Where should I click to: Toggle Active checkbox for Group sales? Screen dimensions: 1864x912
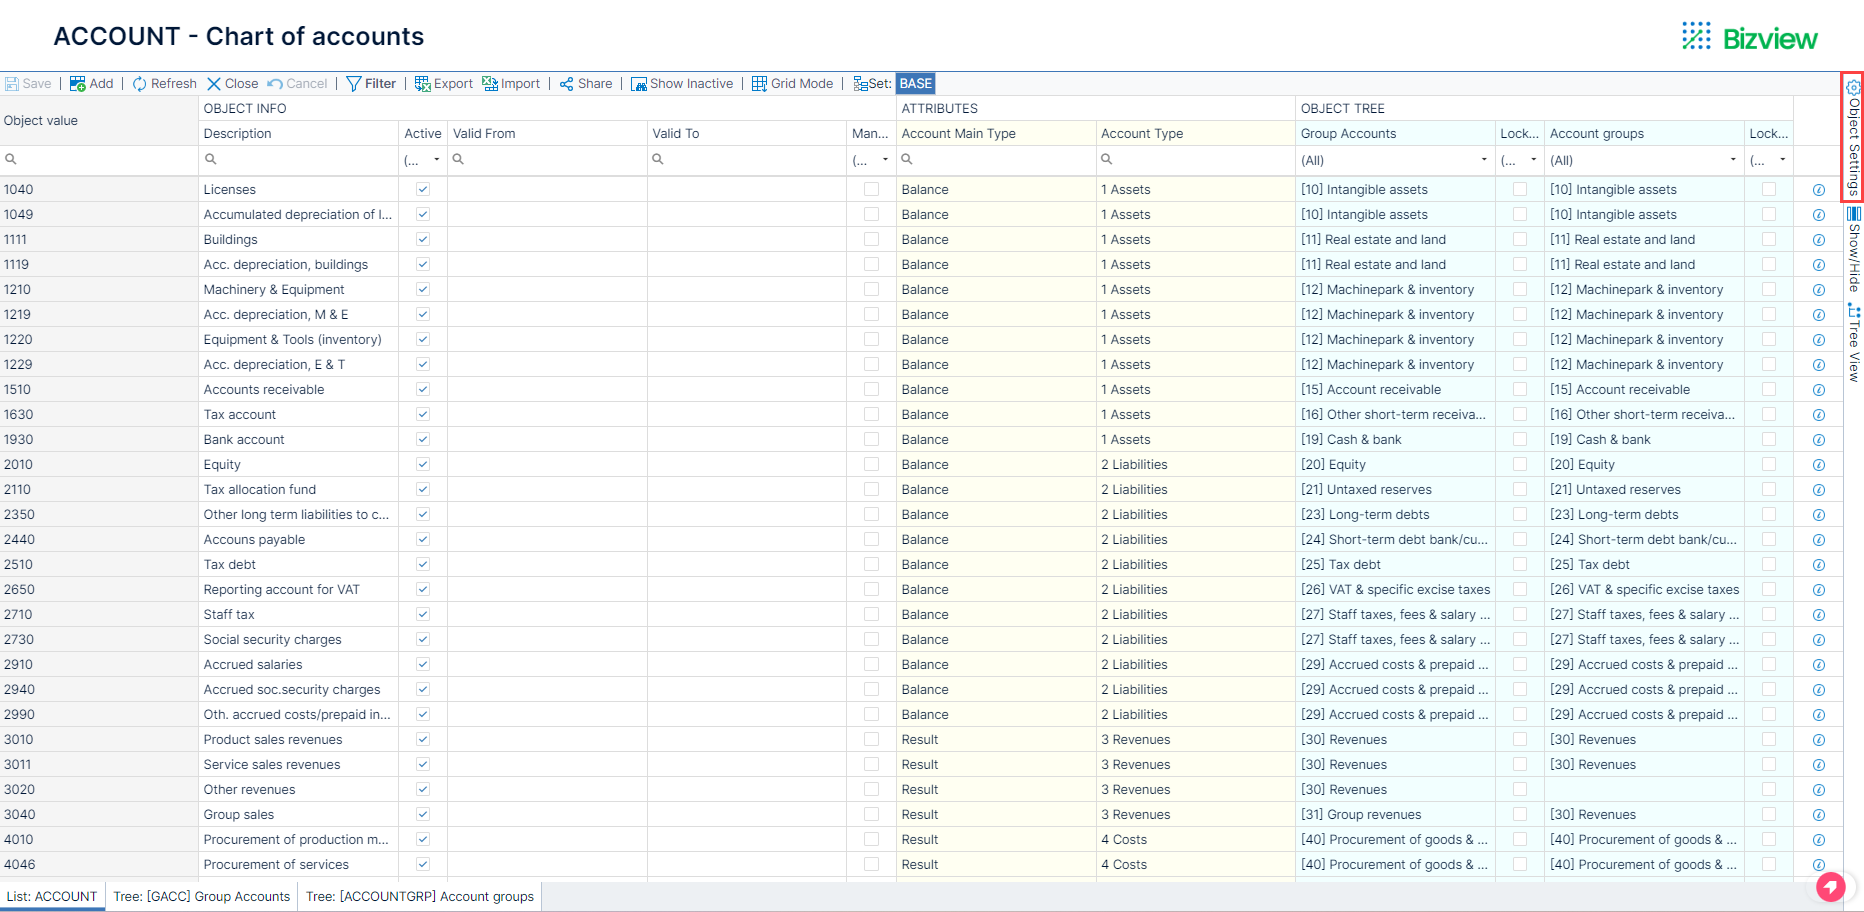click(x=423, y=814)
